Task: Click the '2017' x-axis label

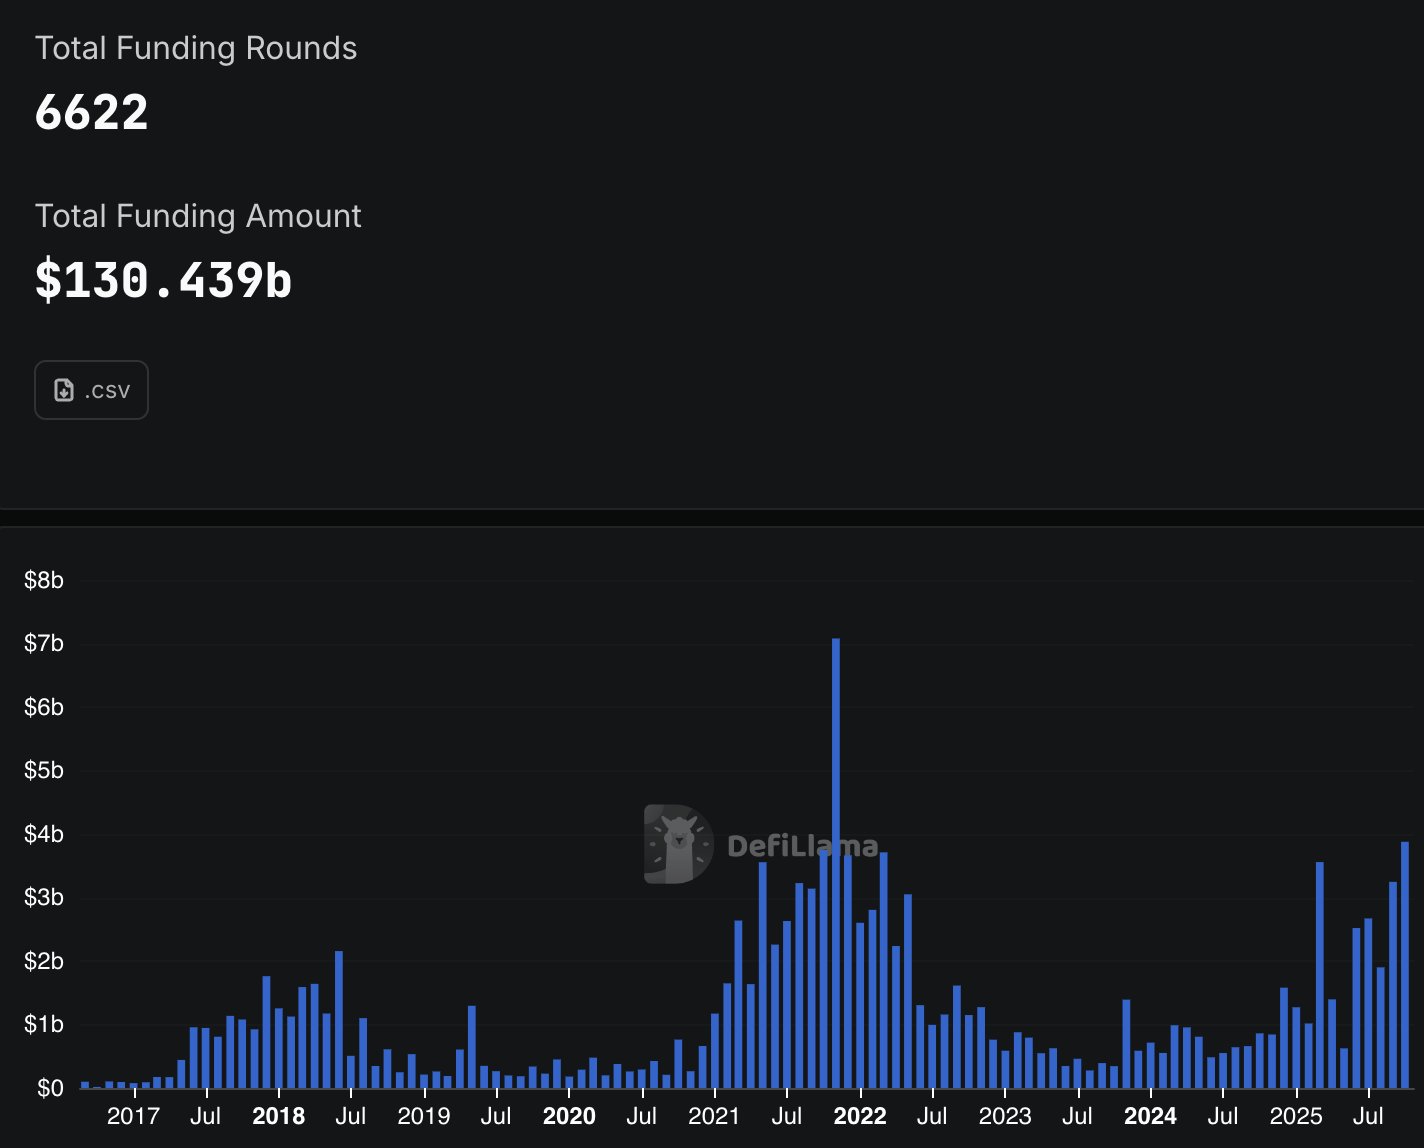Action: (133, 1116)
